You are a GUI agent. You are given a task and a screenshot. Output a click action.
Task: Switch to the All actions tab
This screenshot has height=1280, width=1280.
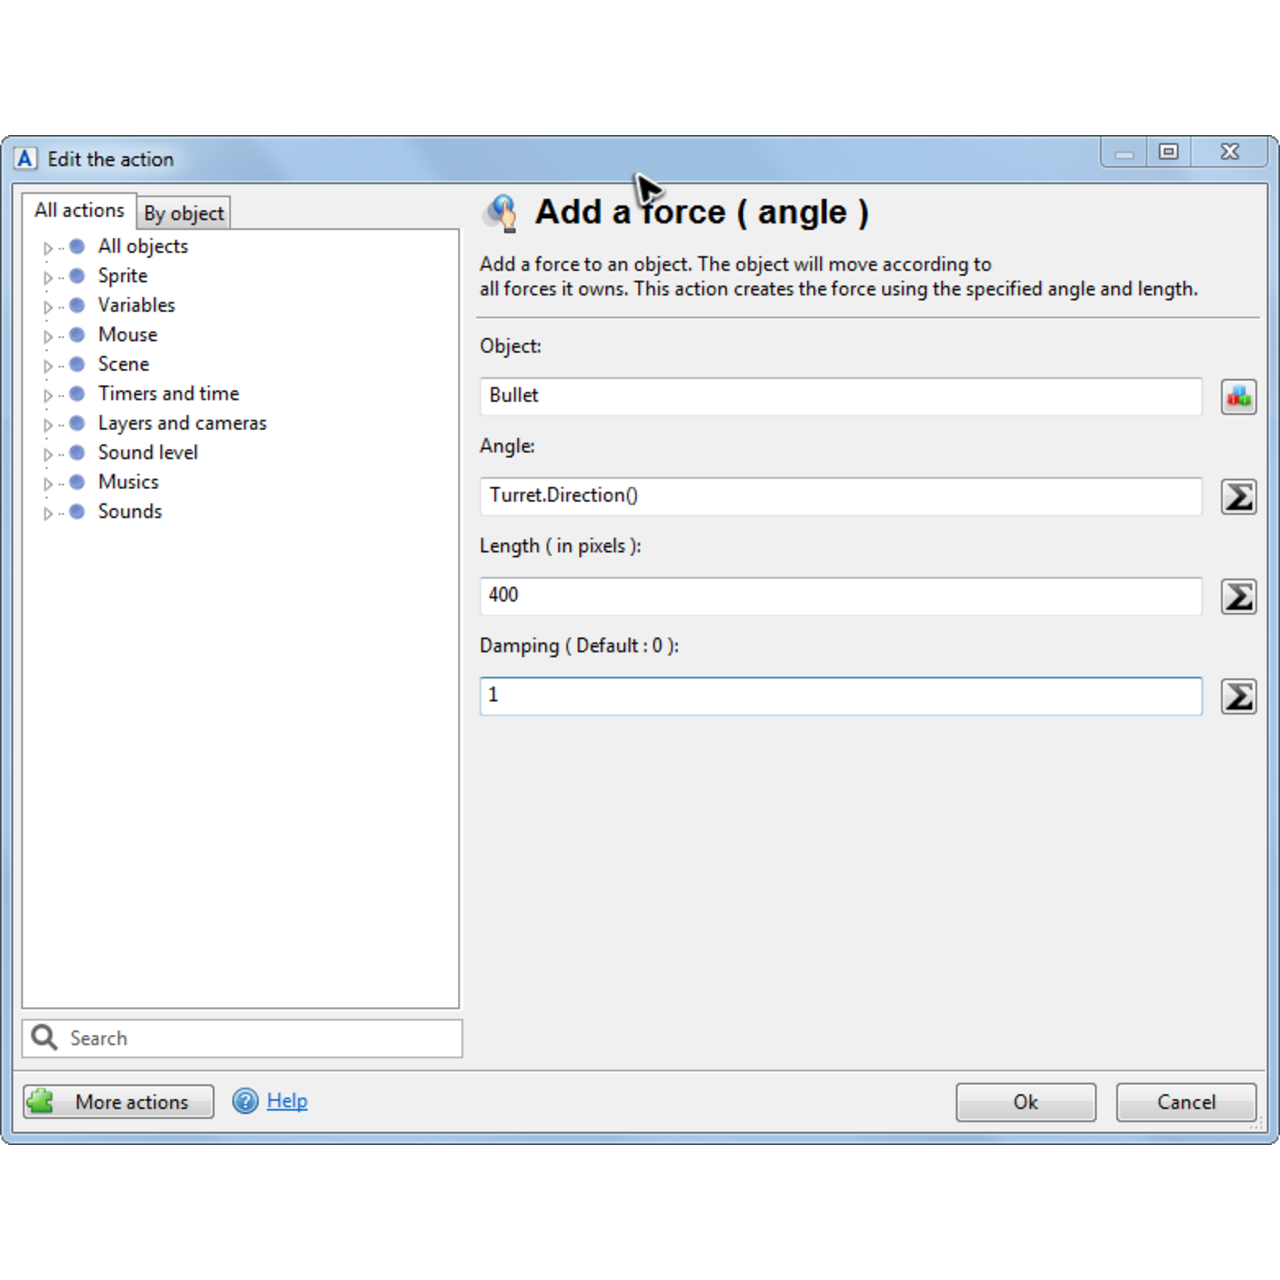coord(80,209)
